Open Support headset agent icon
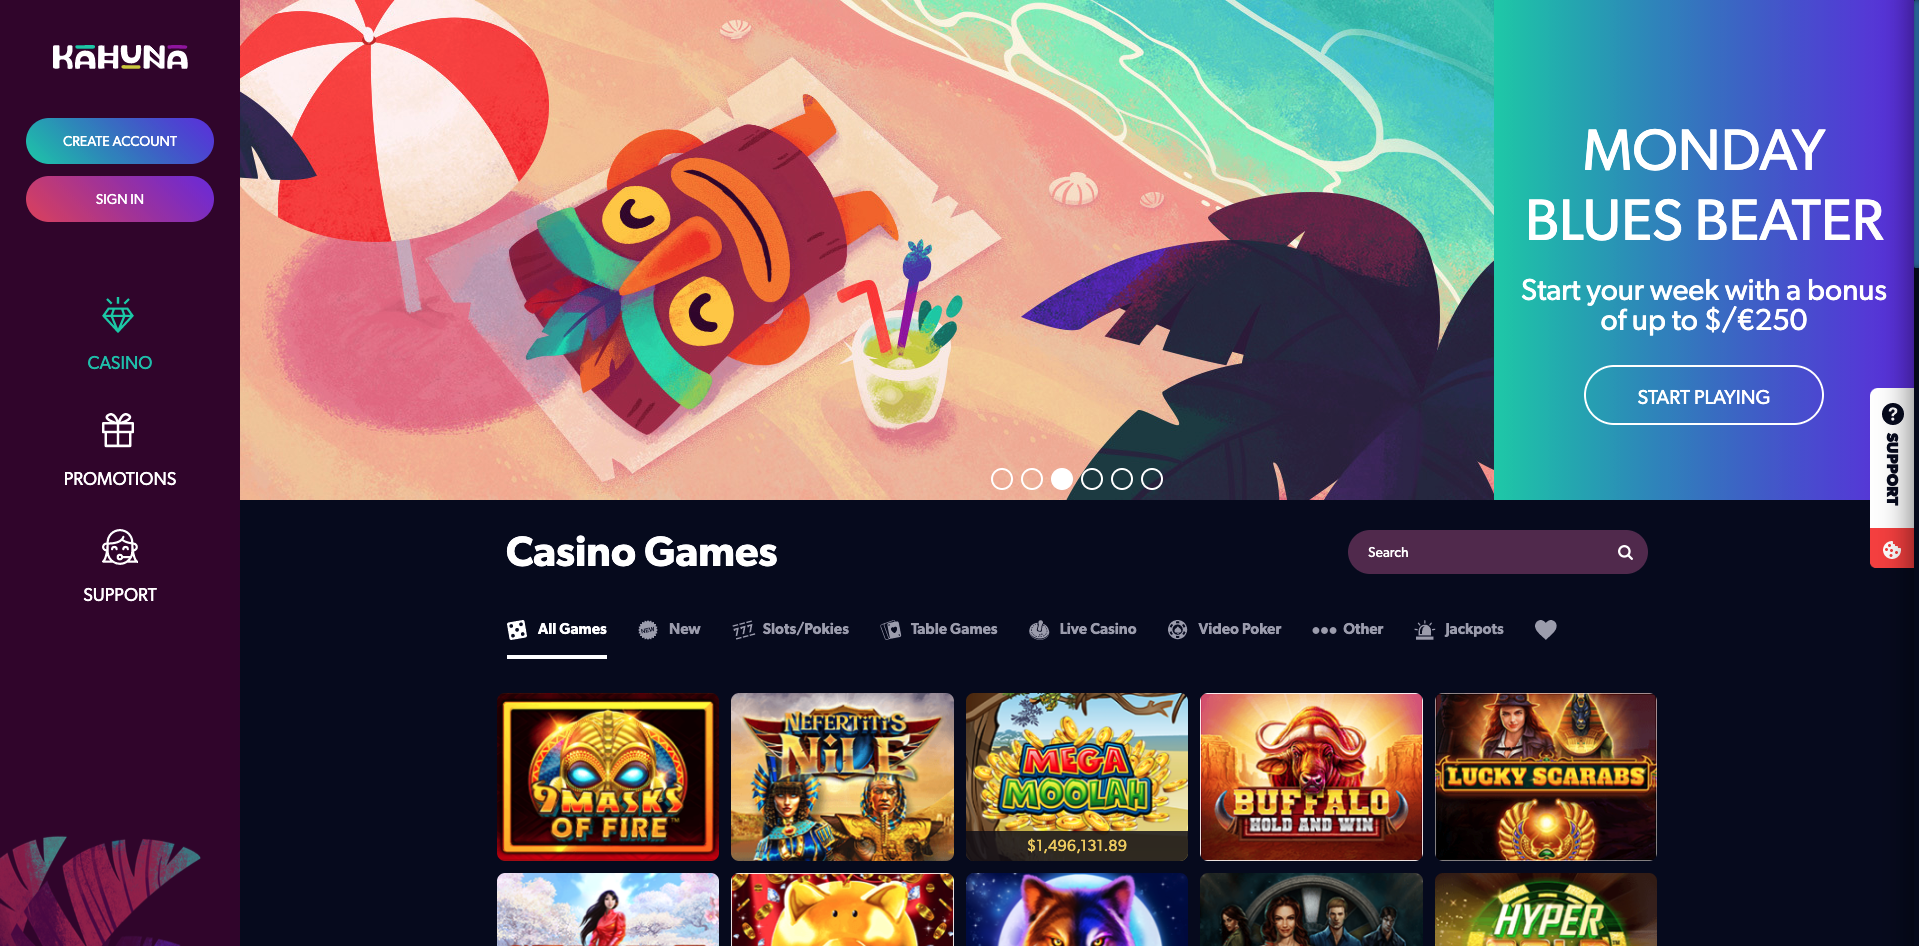1919x946 pixels. click(119, 547)
